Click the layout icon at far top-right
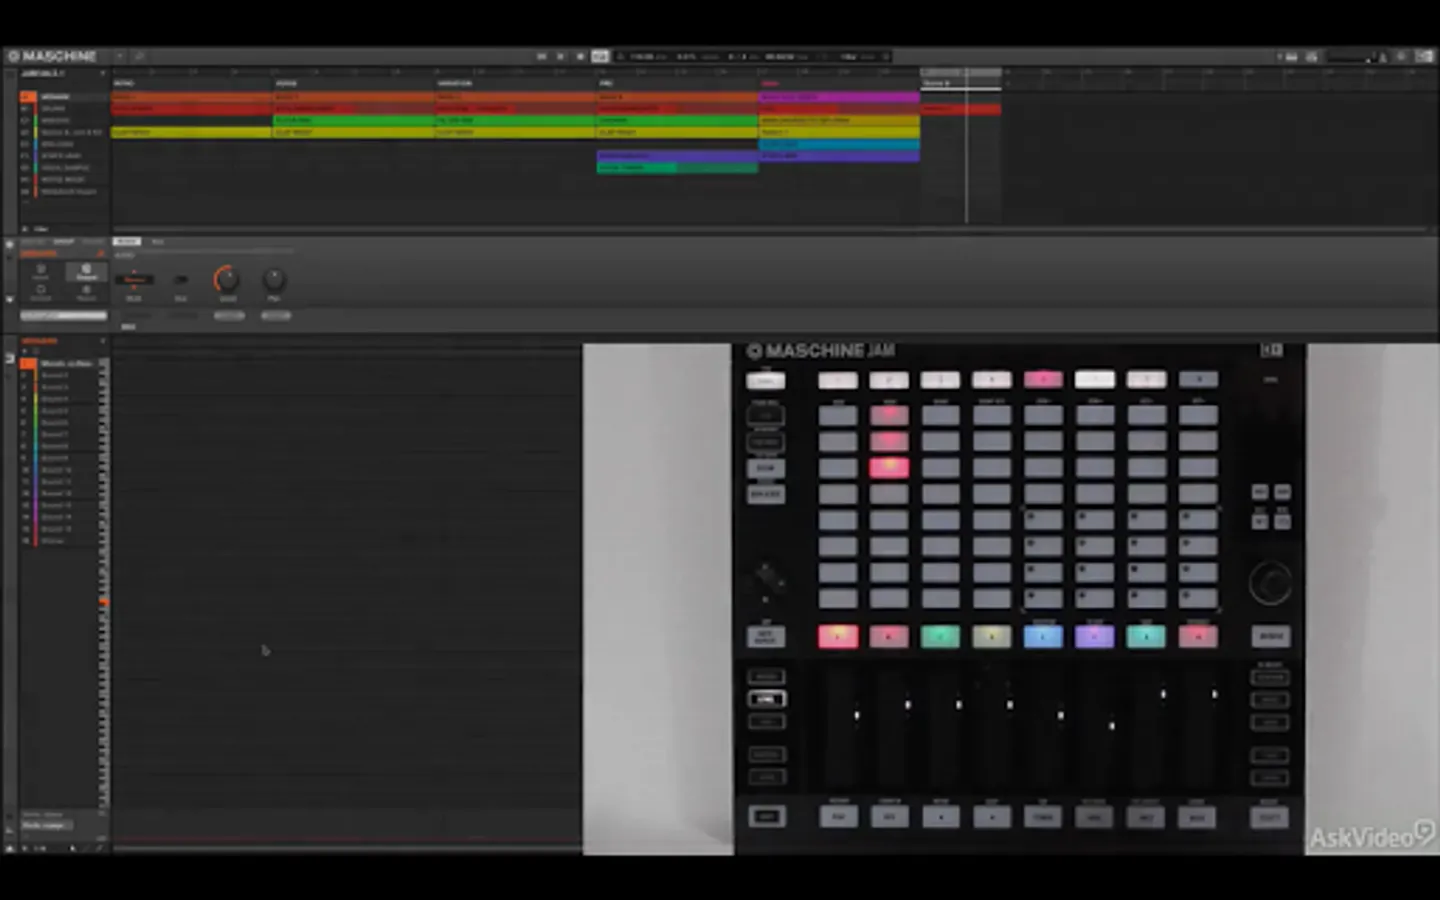 coord(1424,57)
